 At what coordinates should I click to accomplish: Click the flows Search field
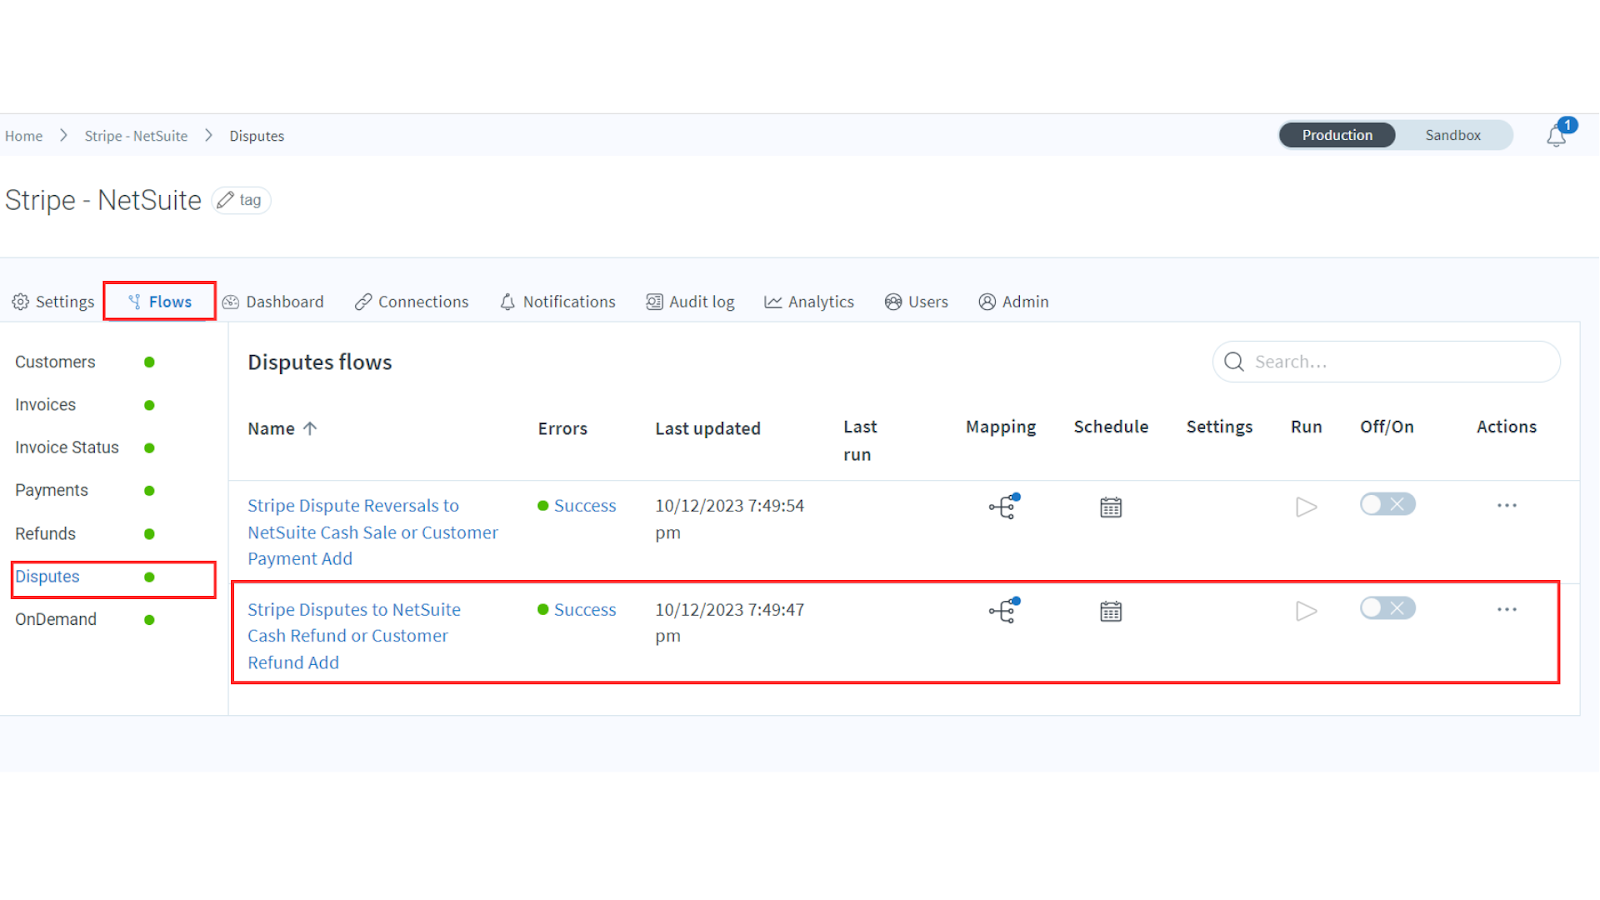click(1386, 362)
